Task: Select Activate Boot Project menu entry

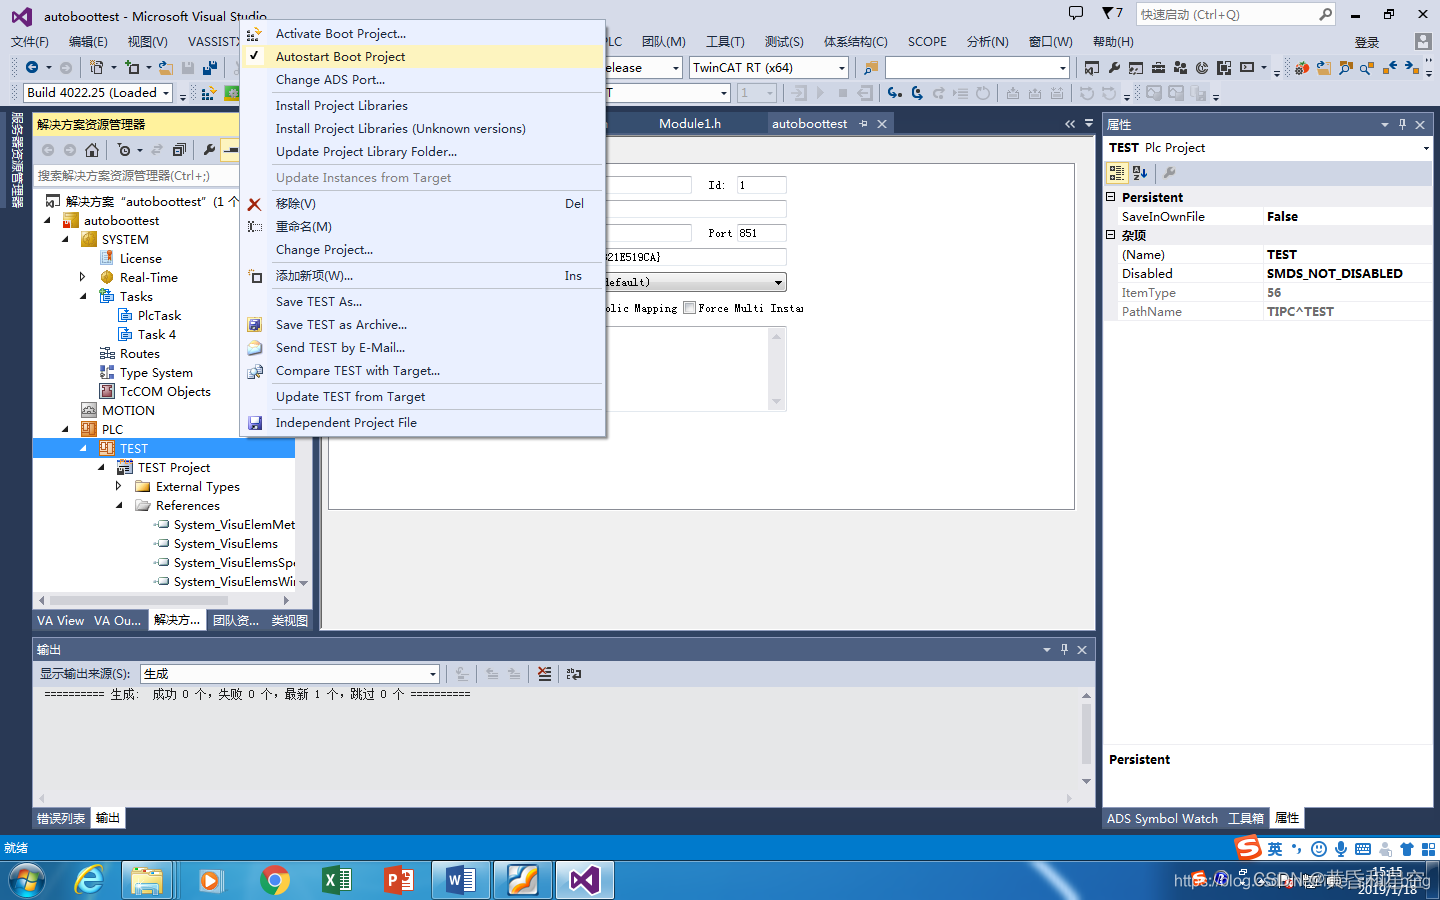Action: (424, 34)
